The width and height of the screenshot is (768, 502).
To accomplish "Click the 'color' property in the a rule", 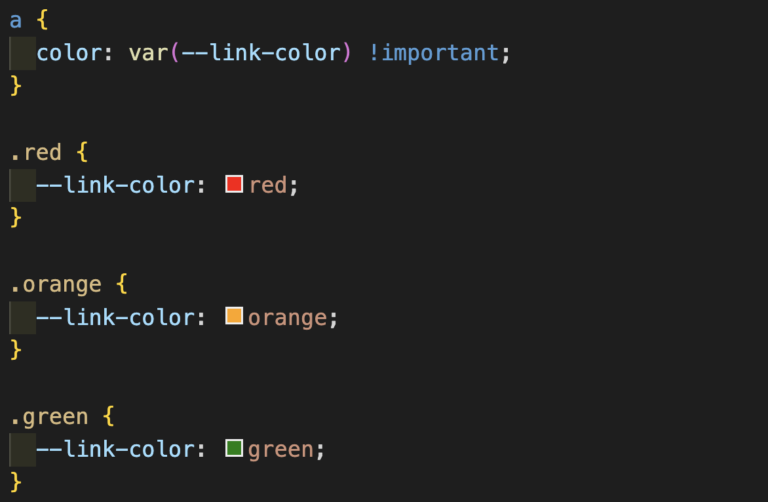I will 69,52.
